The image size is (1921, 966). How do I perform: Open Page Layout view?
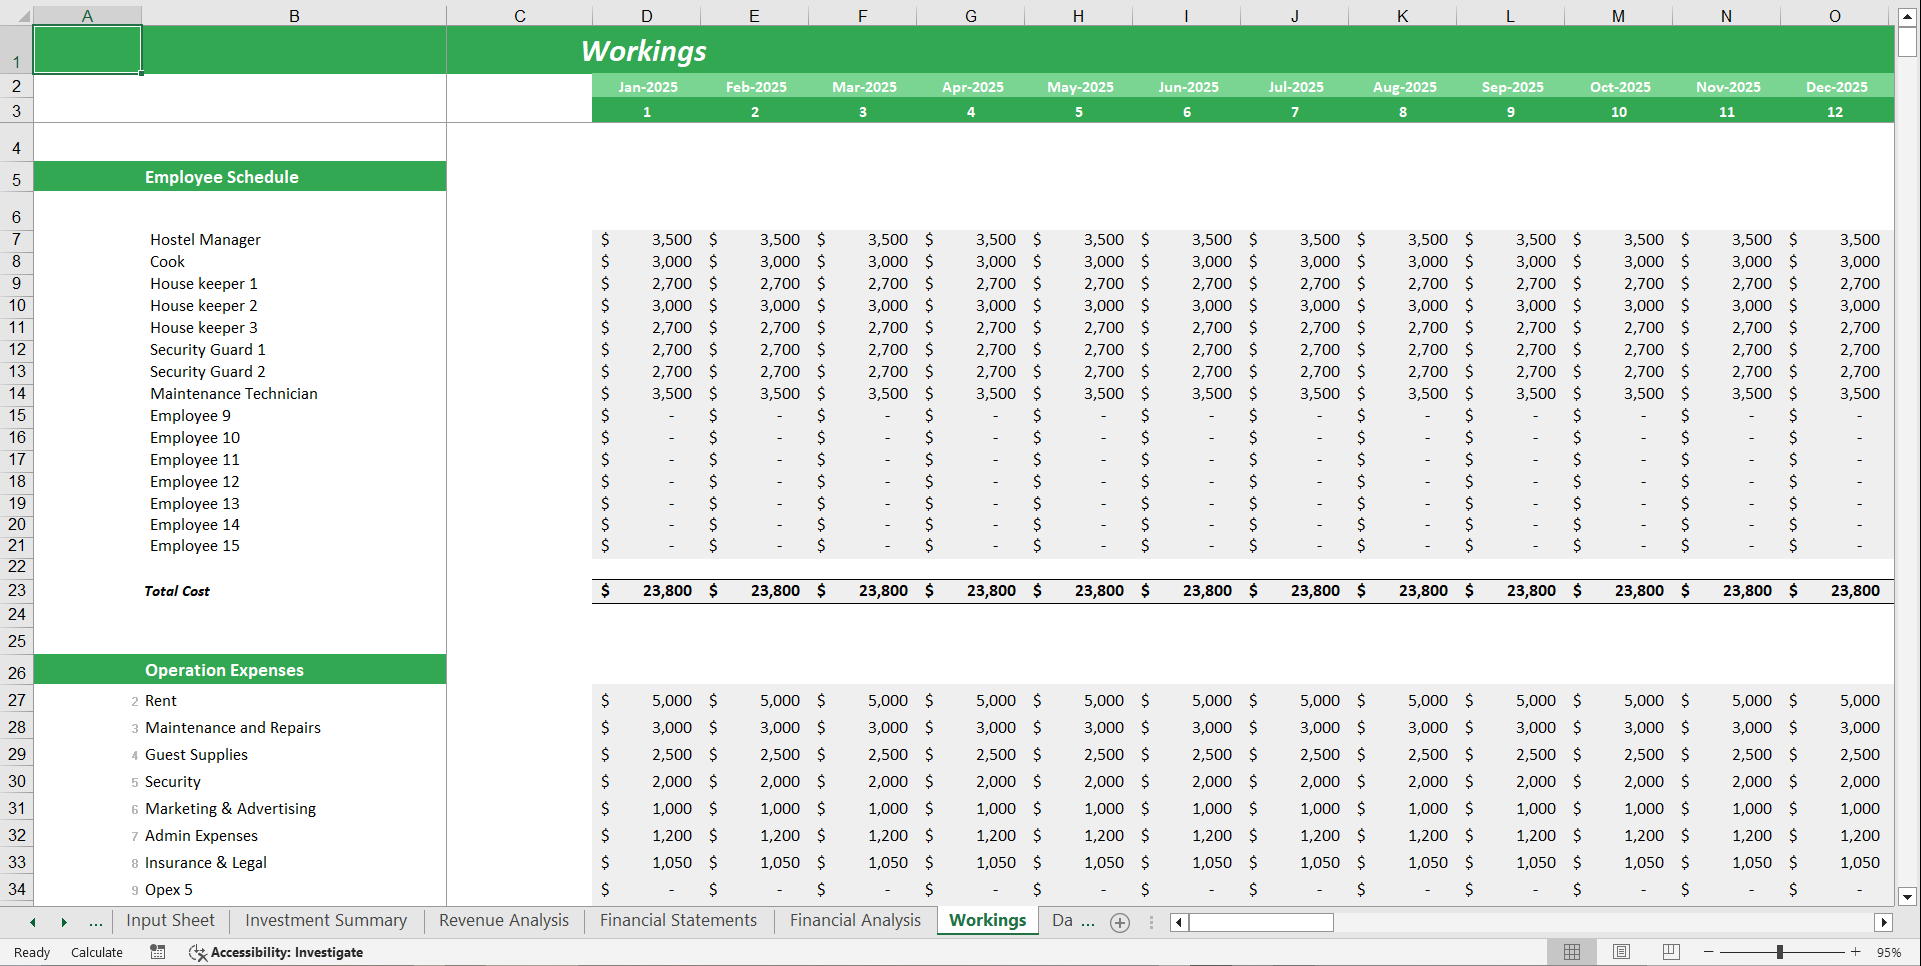[1621, 952]
